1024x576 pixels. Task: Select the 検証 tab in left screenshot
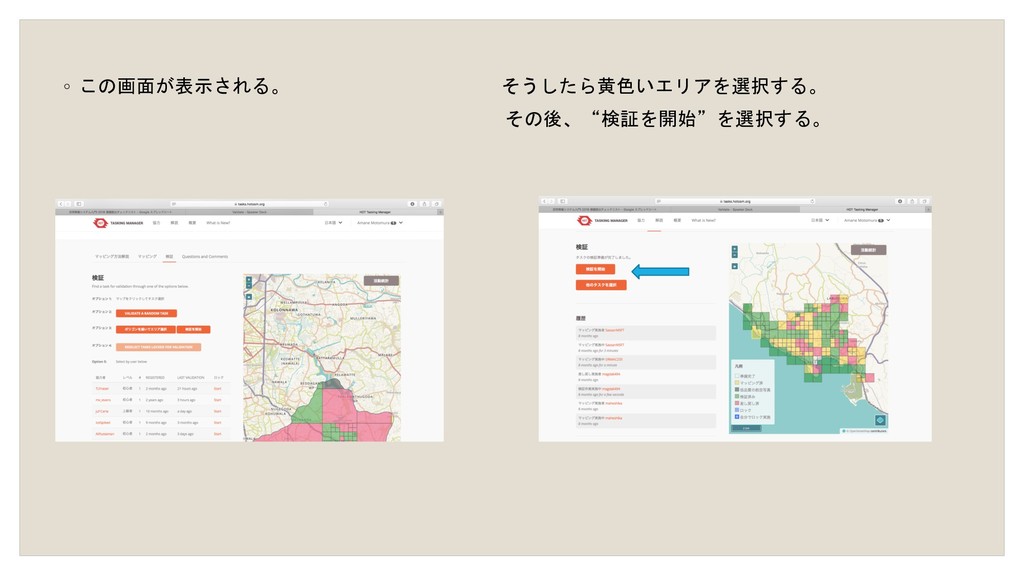click(x=169, y=257)
